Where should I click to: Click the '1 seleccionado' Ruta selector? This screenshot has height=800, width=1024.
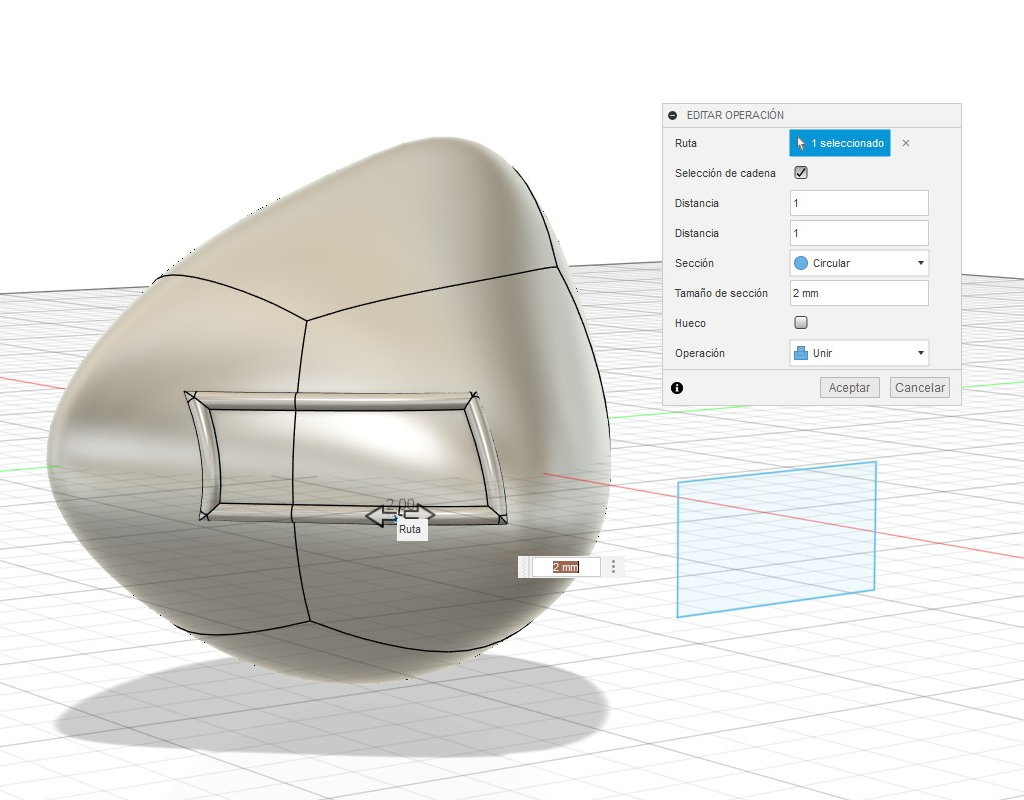(839, 143)
